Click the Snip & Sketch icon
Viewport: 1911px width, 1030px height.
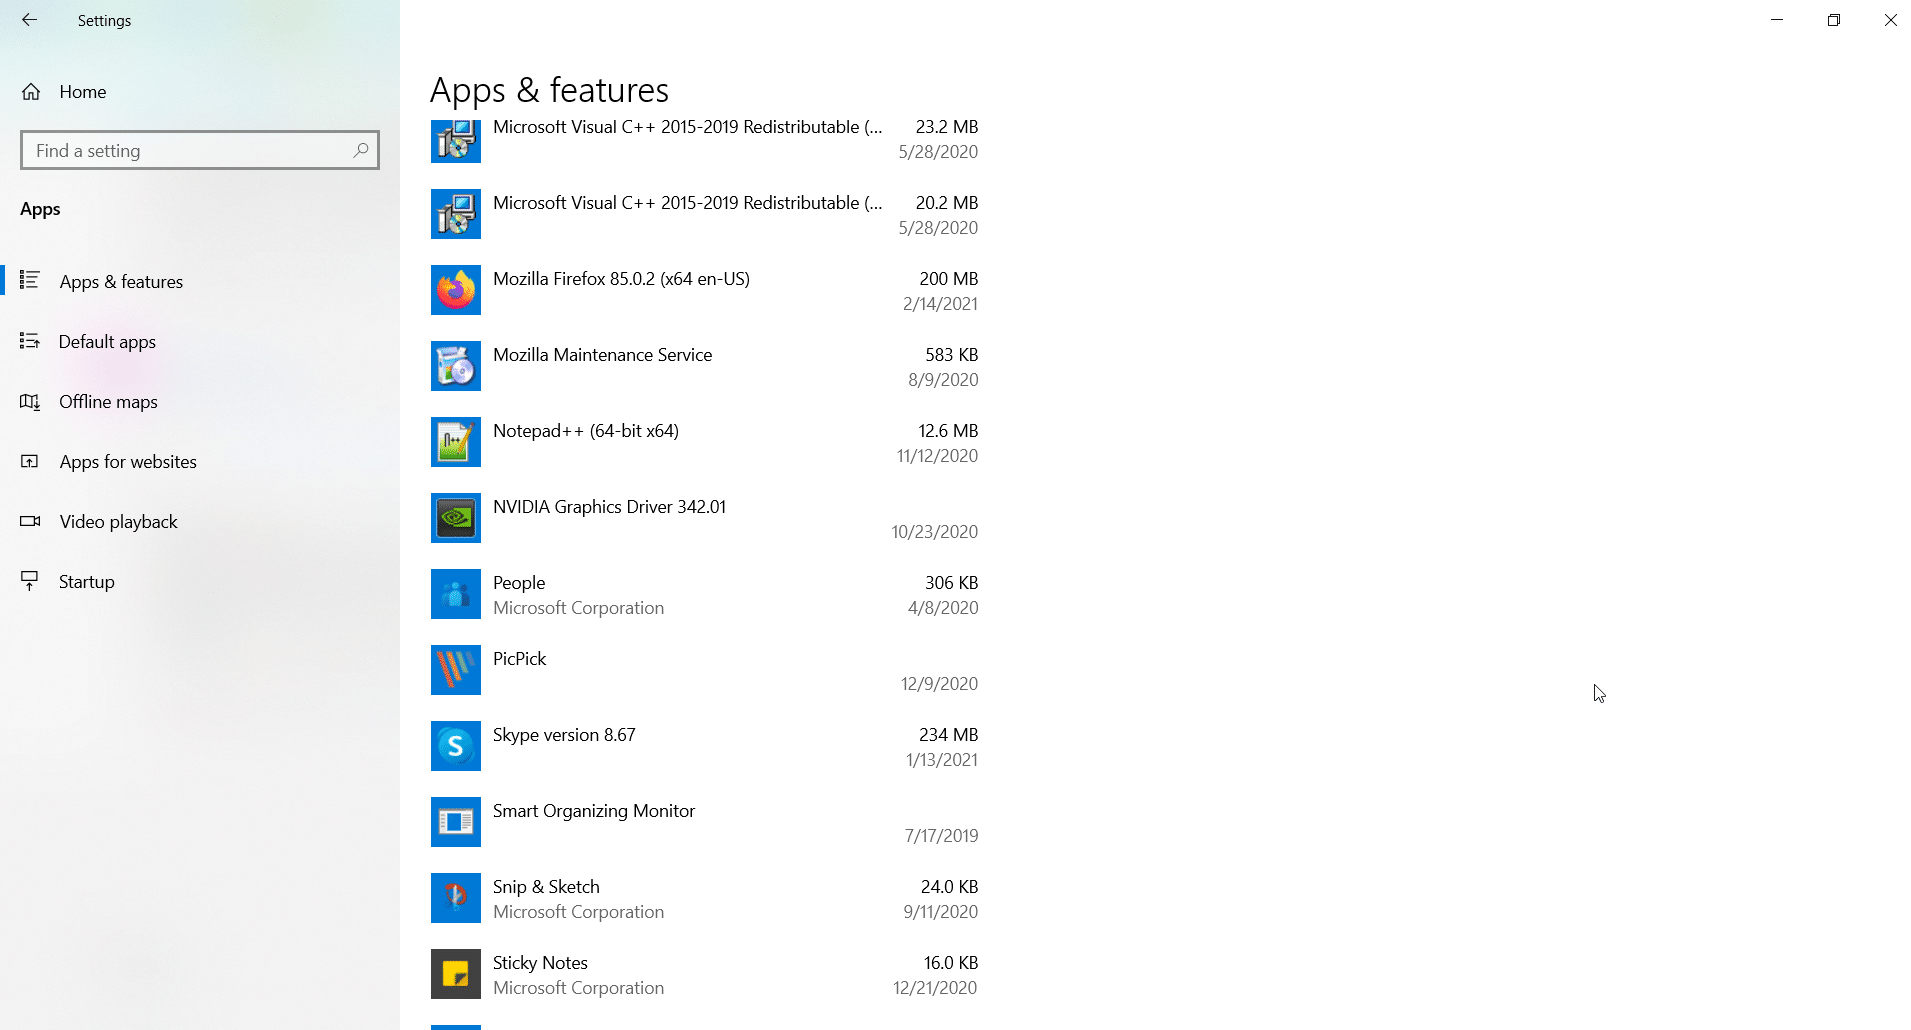(x=455, y=898)
